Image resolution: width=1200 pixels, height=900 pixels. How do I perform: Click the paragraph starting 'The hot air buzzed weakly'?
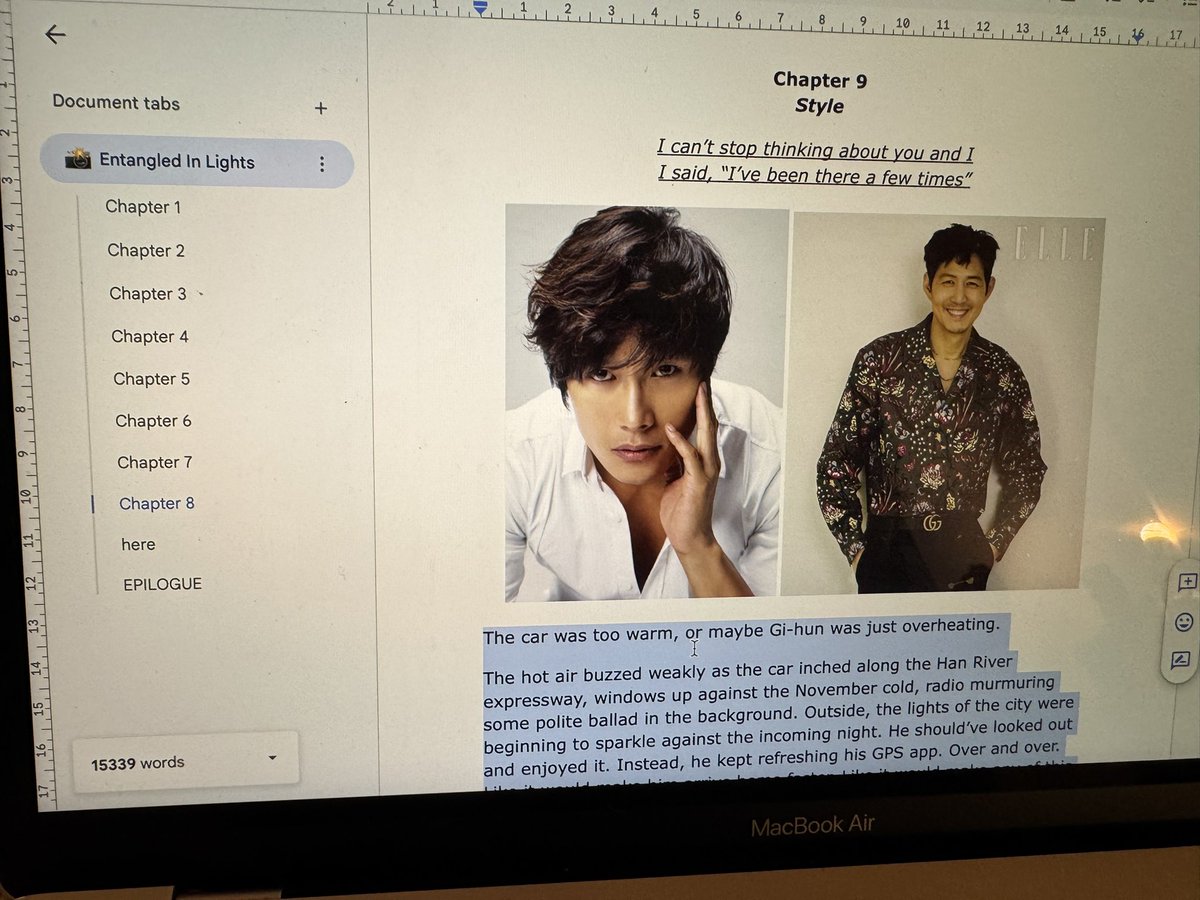tap(780, 718)
